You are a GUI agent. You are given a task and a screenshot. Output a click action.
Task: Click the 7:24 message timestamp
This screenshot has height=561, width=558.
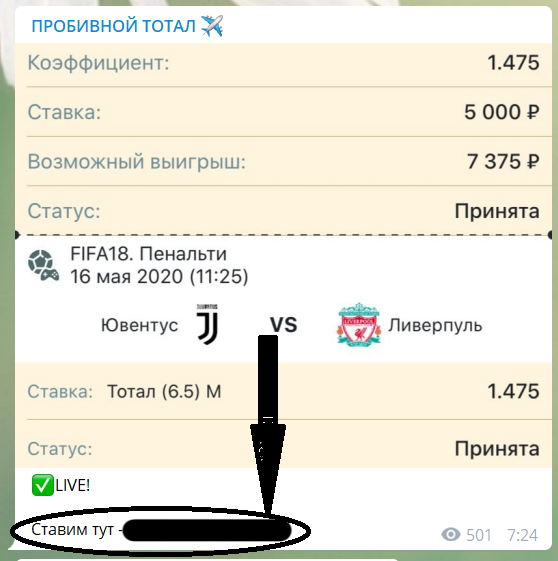(523, 535)
